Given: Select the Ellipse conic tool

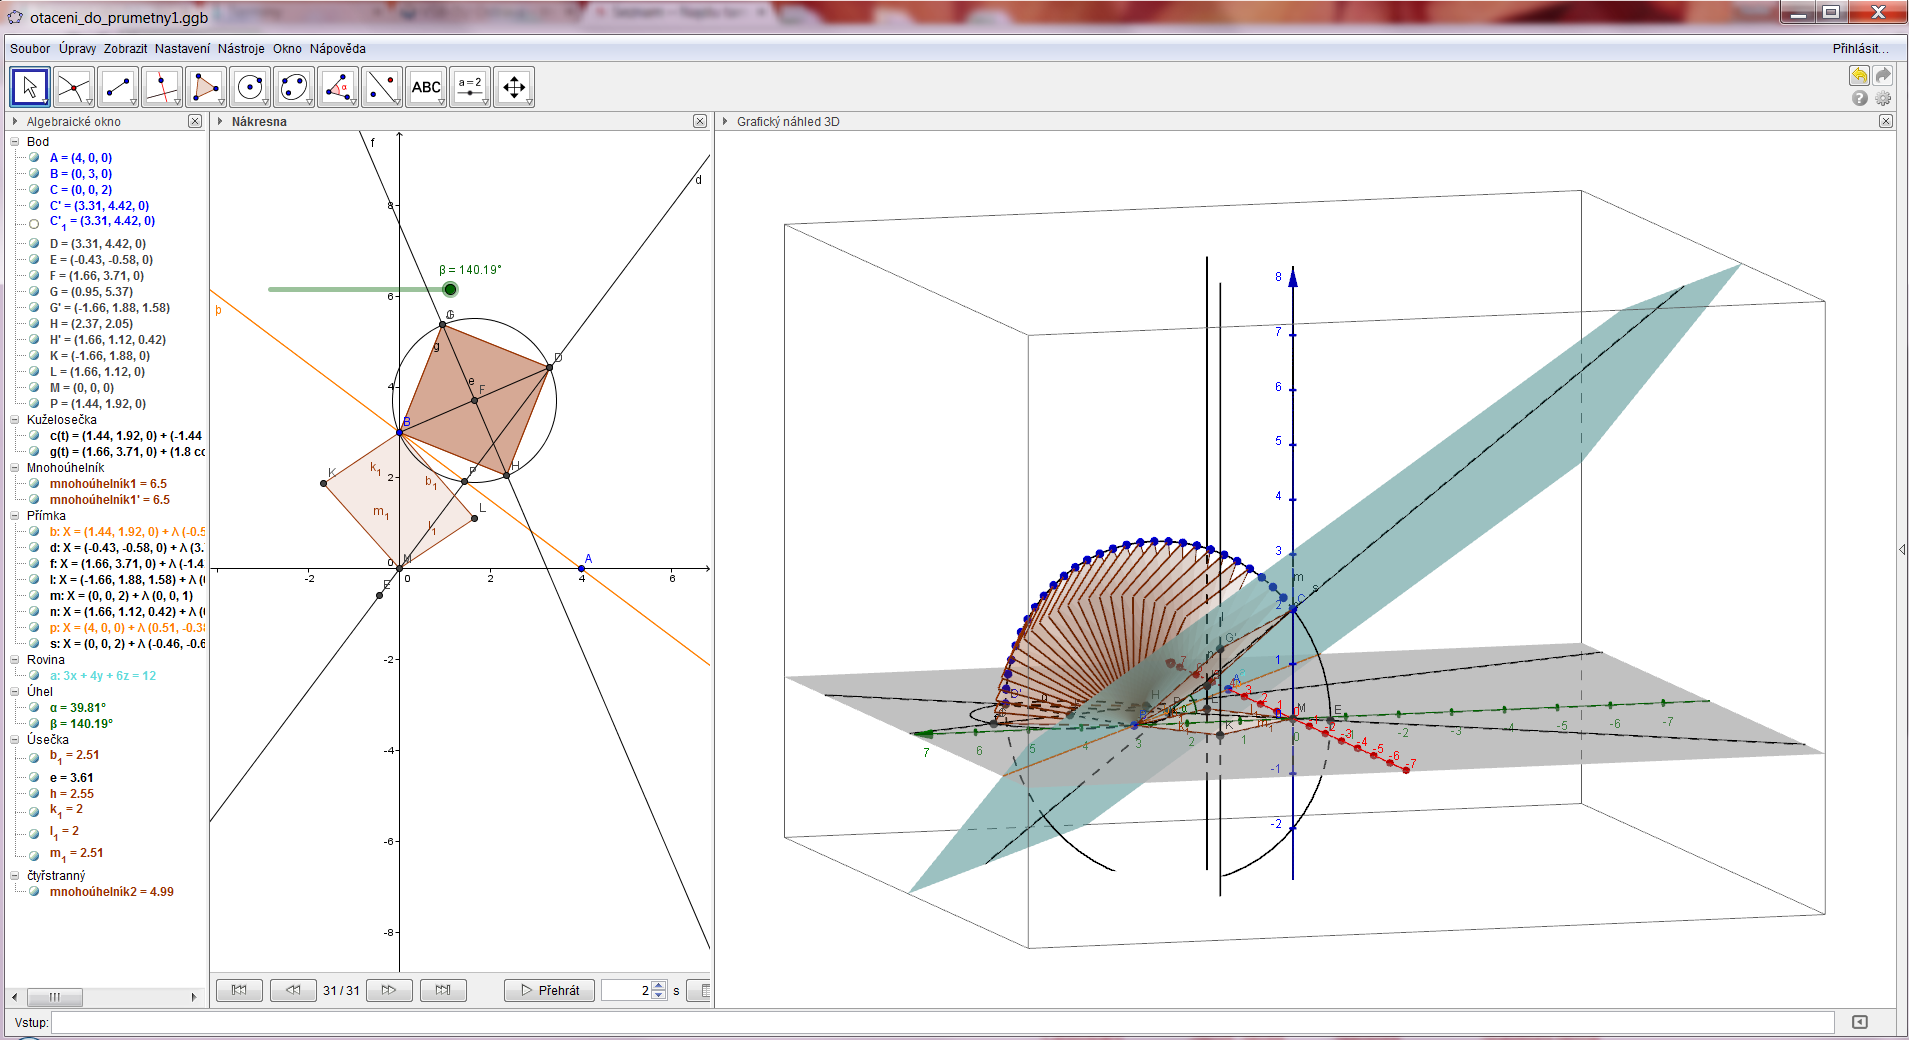Looking at the screenshot, I should 294,87.
